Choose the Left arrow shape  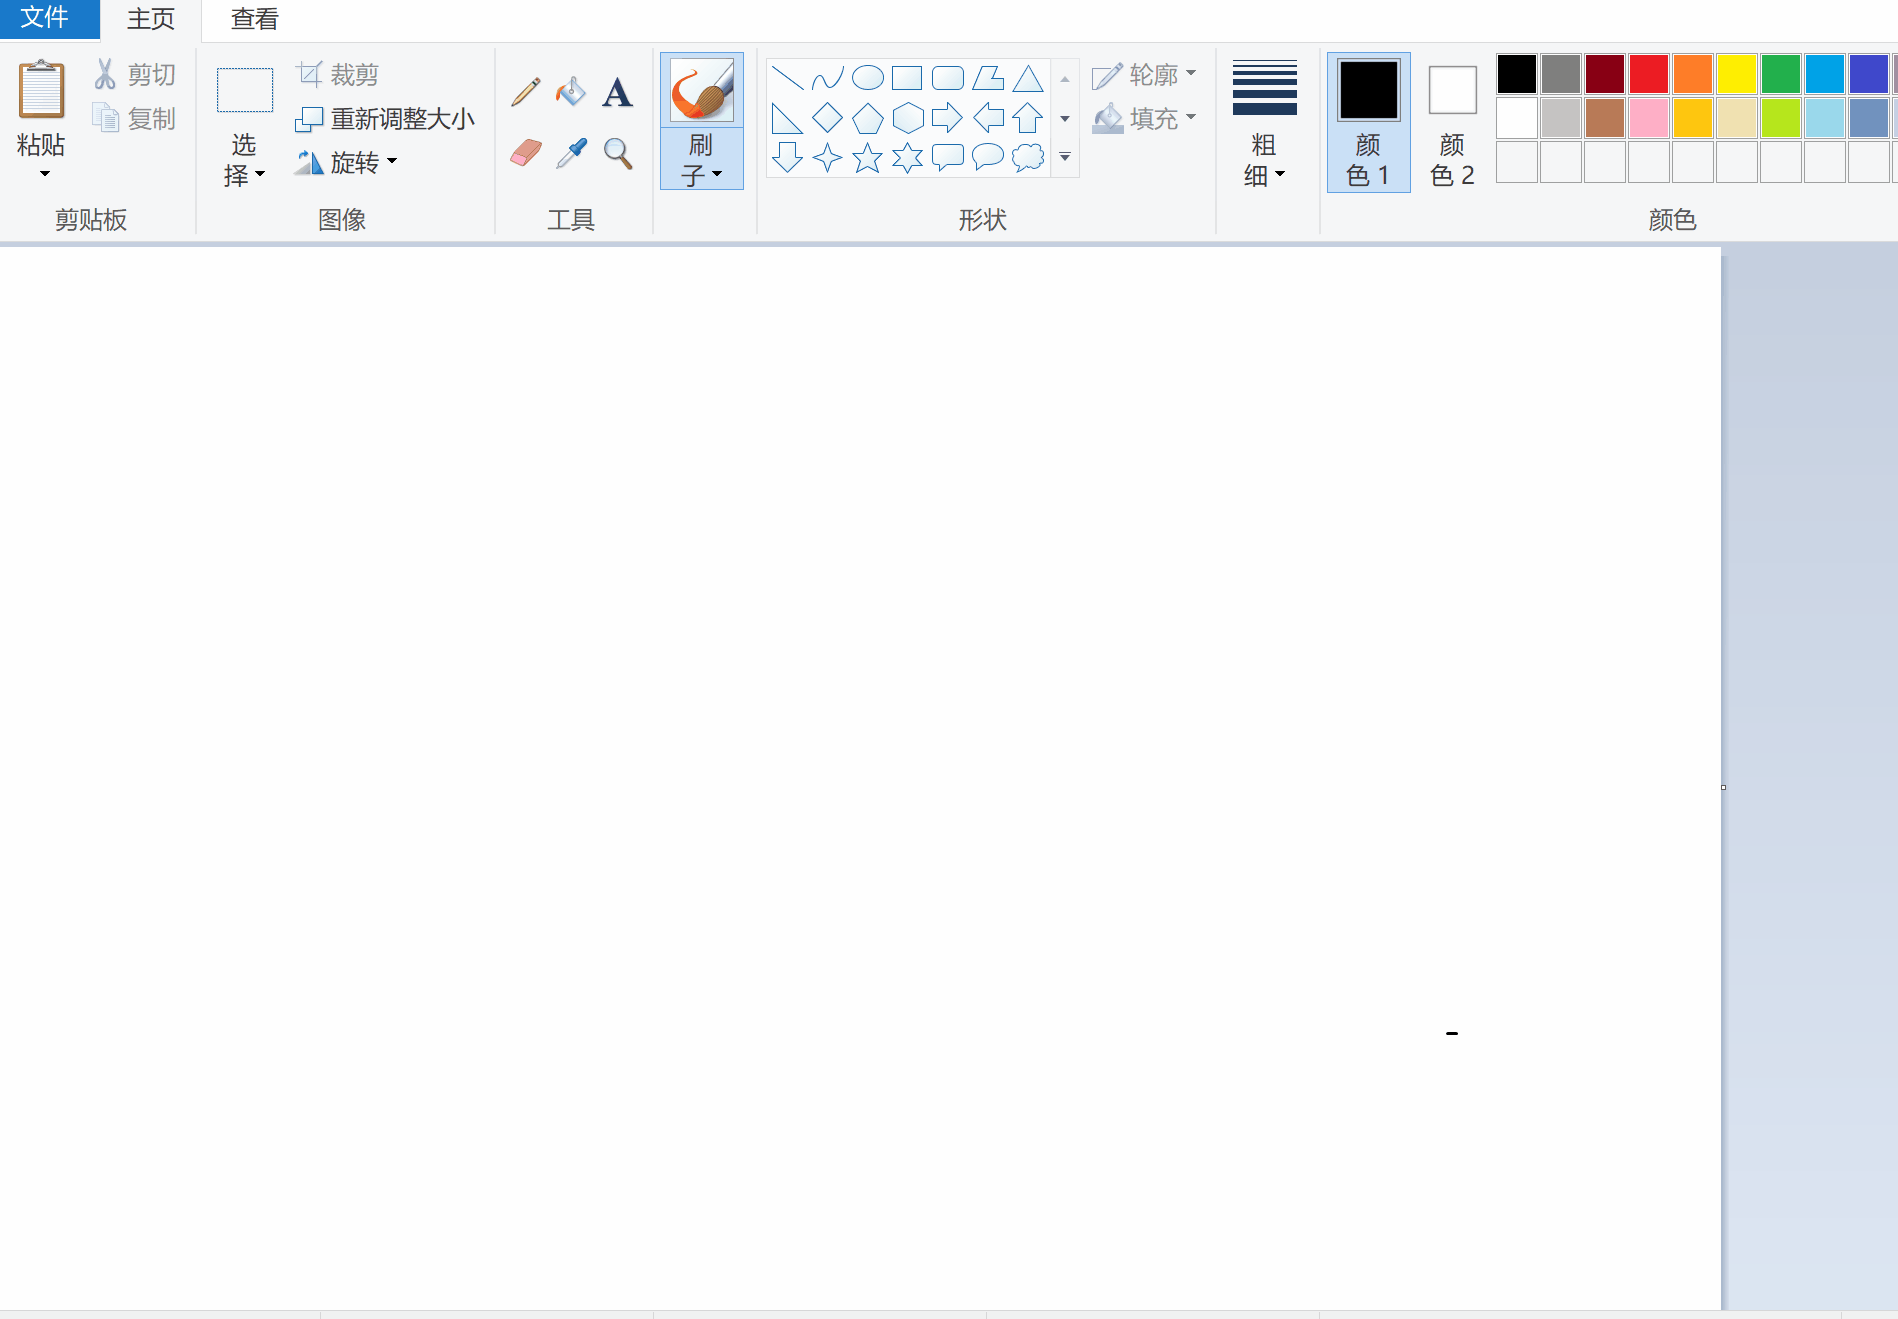987,118
